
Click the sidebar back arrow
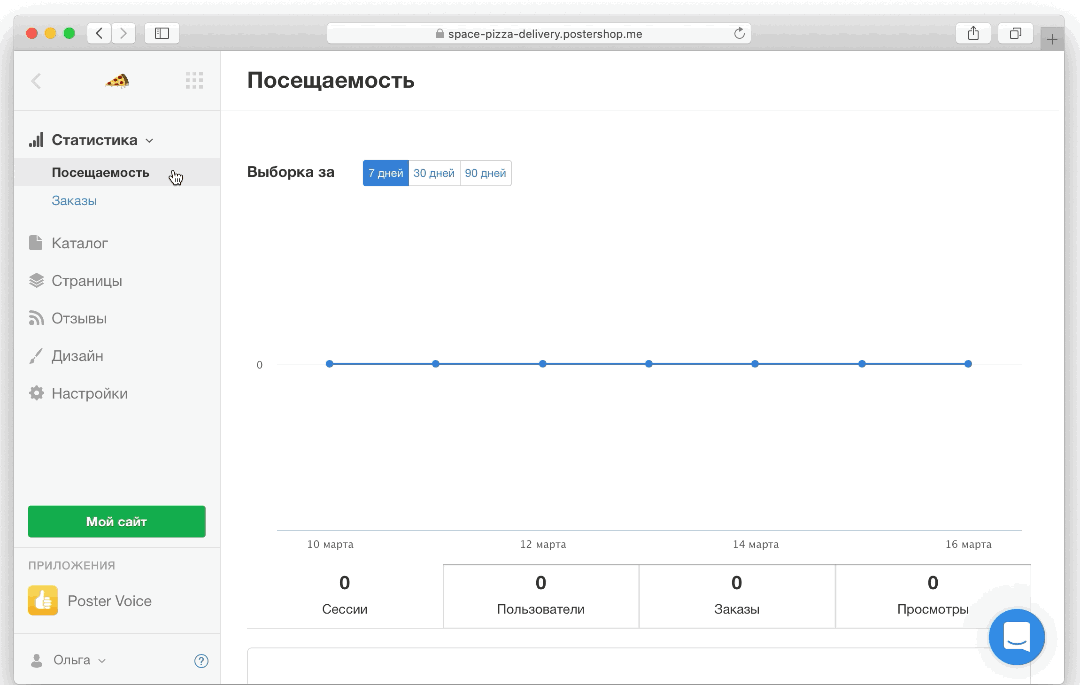pos(37,81)
